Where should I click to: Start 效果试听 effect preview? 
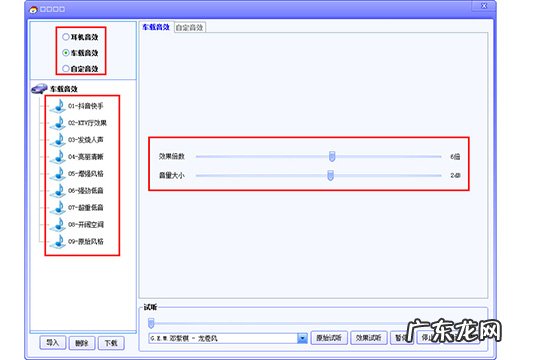[368, 338]
